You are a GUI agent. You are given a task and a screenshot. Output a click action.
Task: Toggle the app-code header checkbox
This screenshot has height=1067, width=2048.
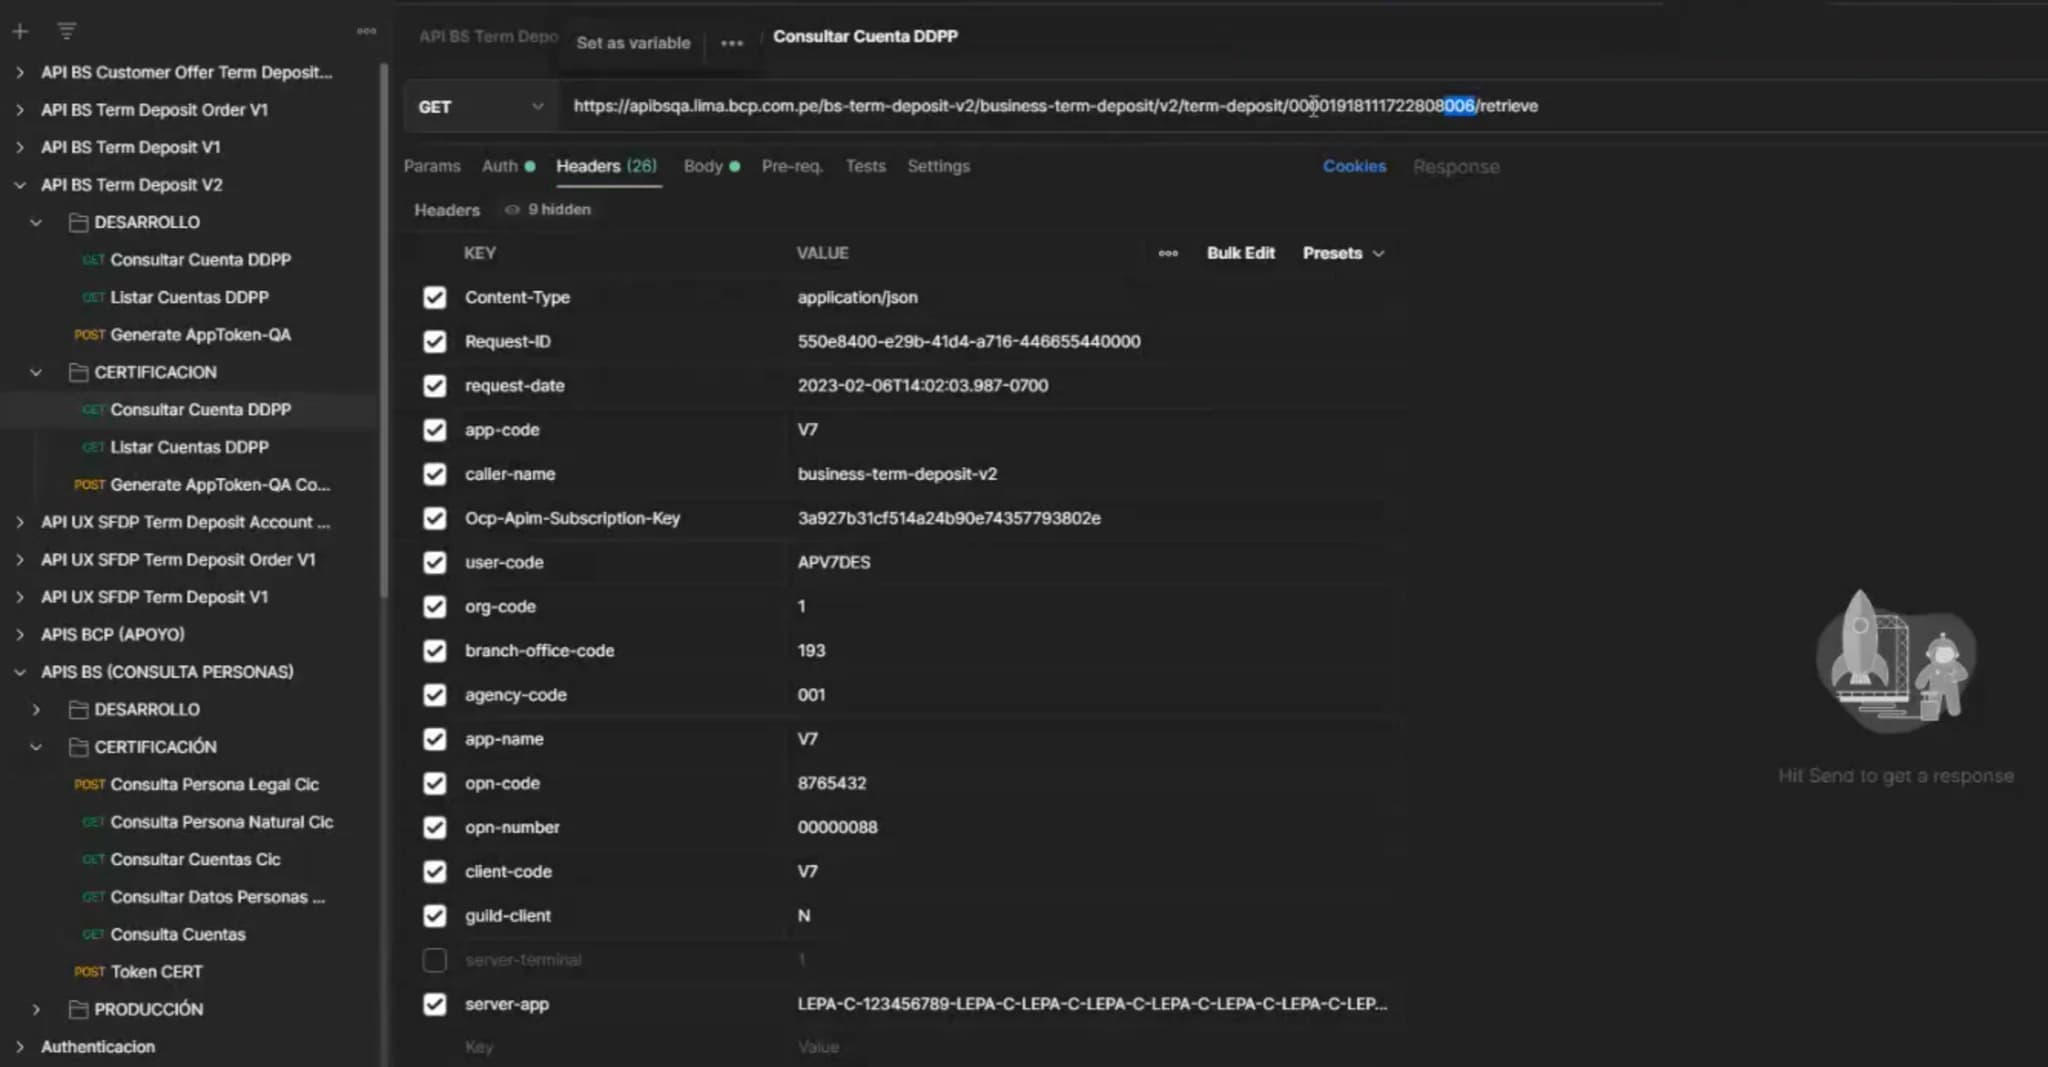point(434,430)
